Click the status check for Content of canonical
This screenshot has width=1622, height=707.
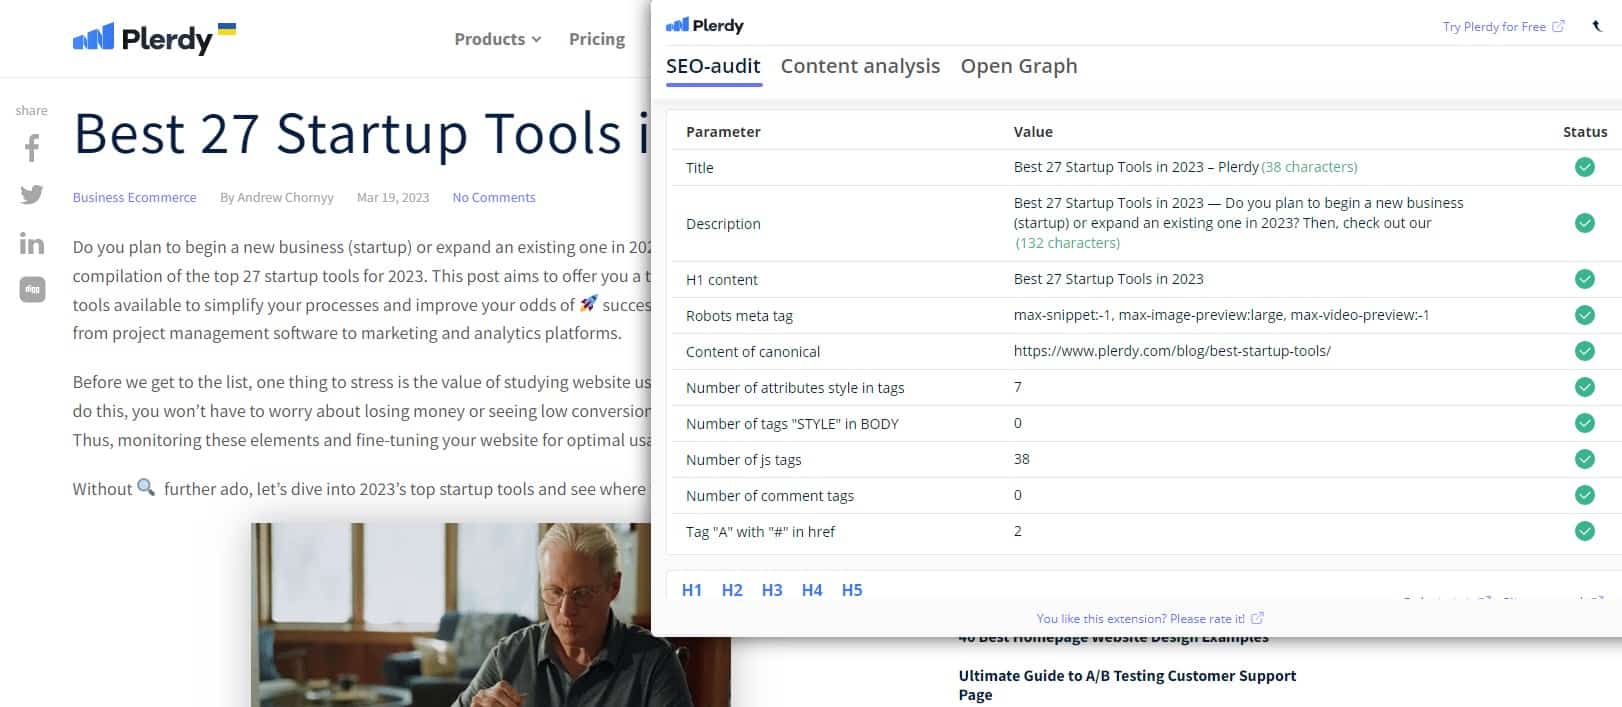[1585, 351]
